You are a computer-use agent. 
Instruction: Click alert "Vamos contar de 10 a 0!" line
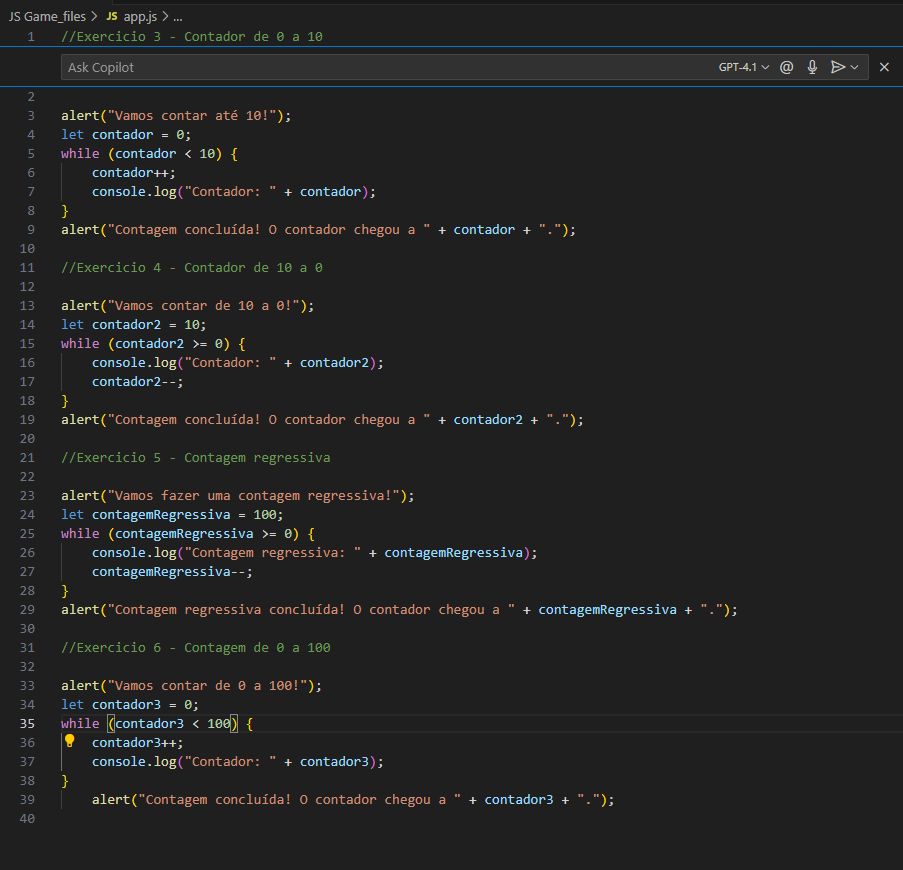click(188, 306)
